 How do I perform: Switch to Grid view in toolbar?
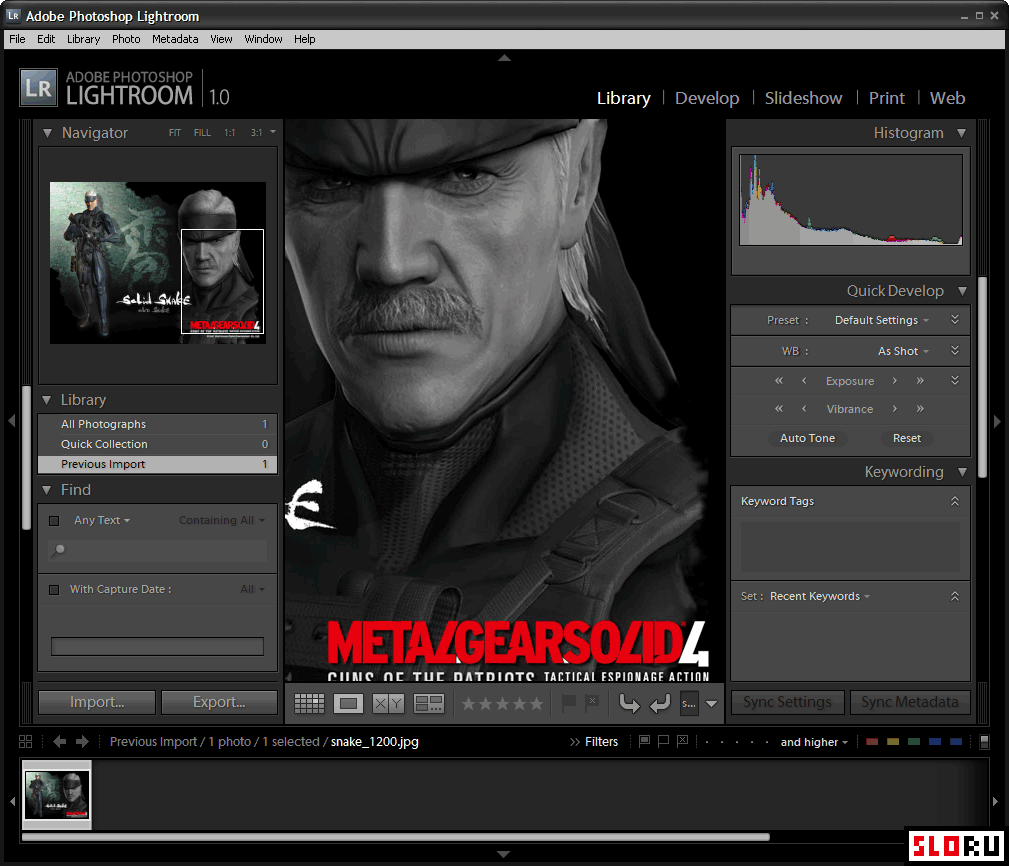pos(309,703)
